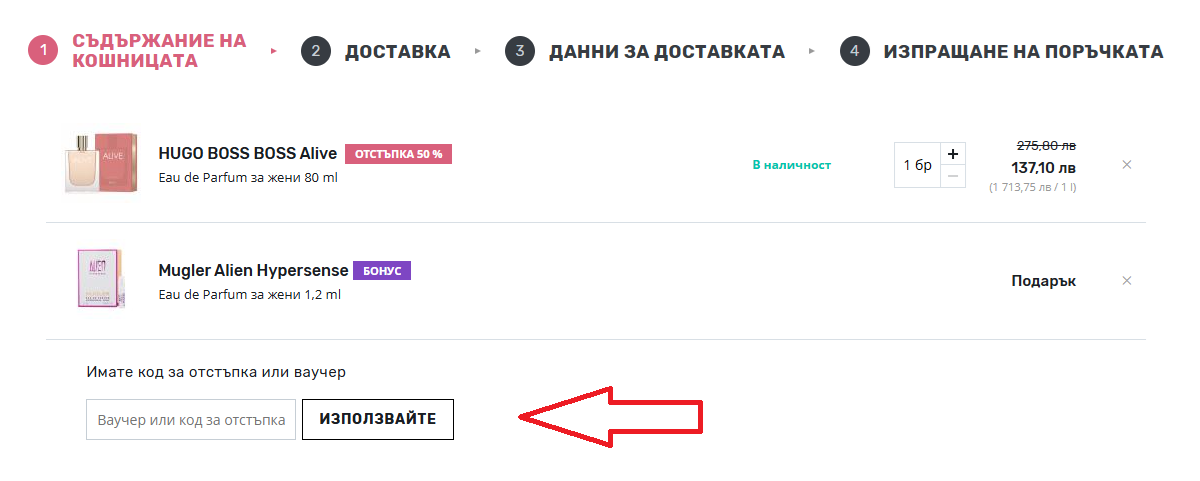Image resolution: width=1200 pixels, height=481 pixels.
Task: Click the step 3 circle icon
Action: tap(520, 51)
